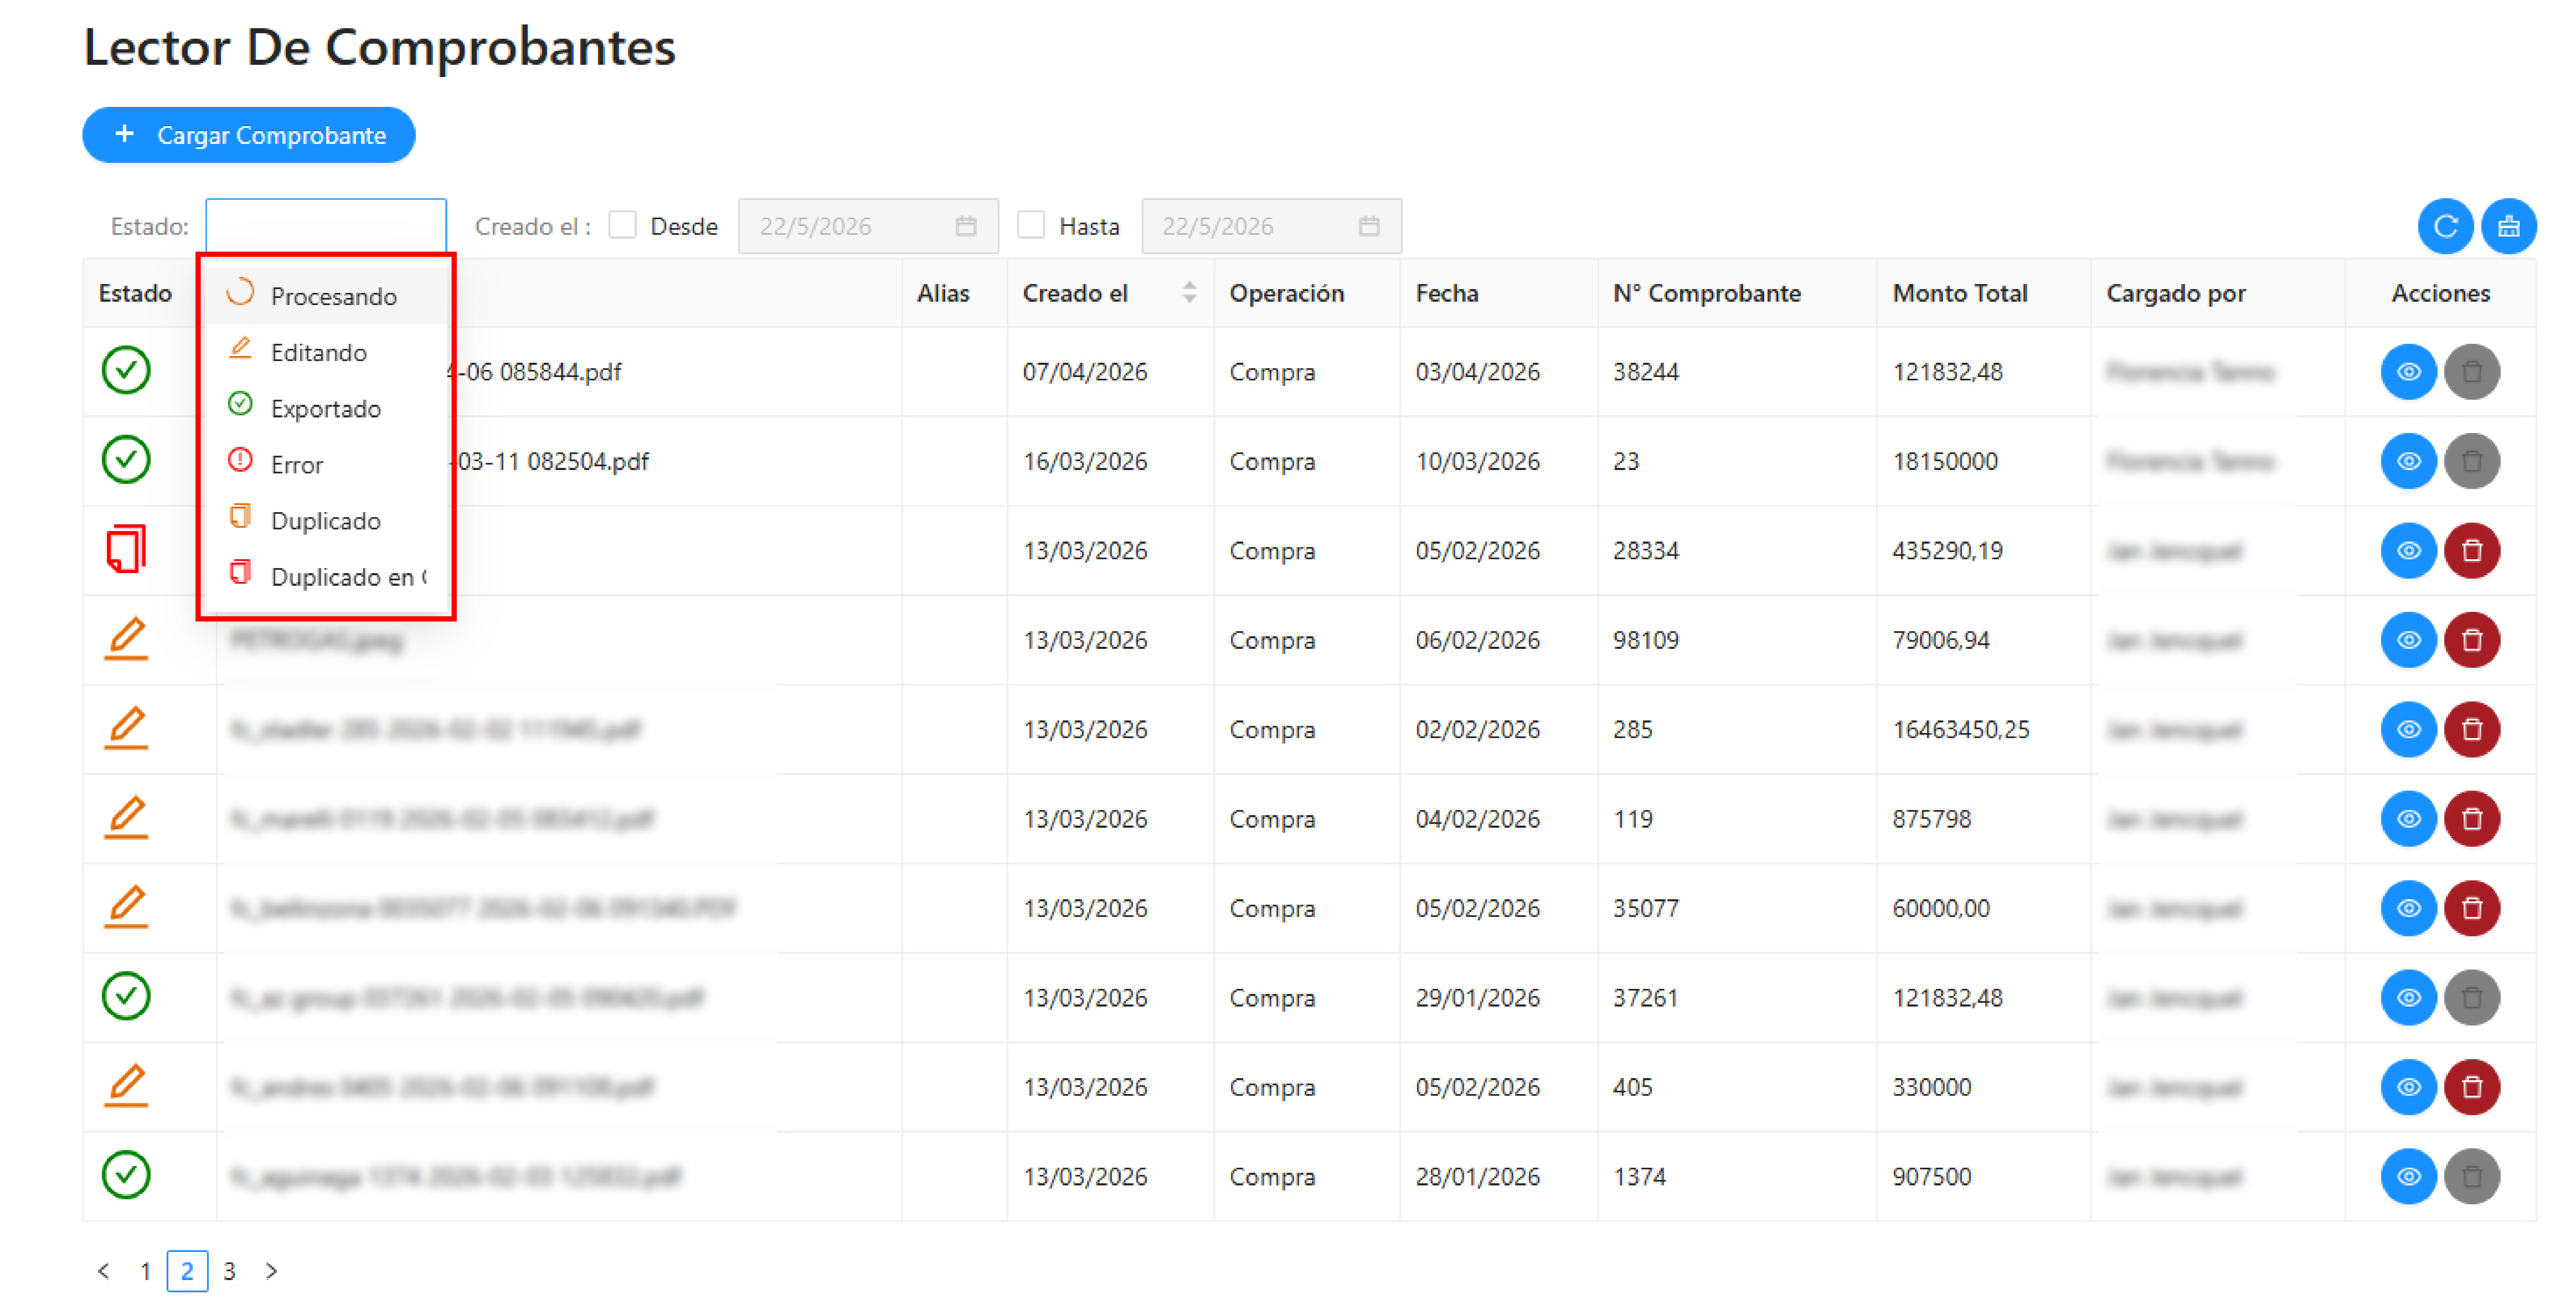Open the Estado filter combo box
Image resolution: width=2576 pixels, height=1315 pixels.
point(326,226)
